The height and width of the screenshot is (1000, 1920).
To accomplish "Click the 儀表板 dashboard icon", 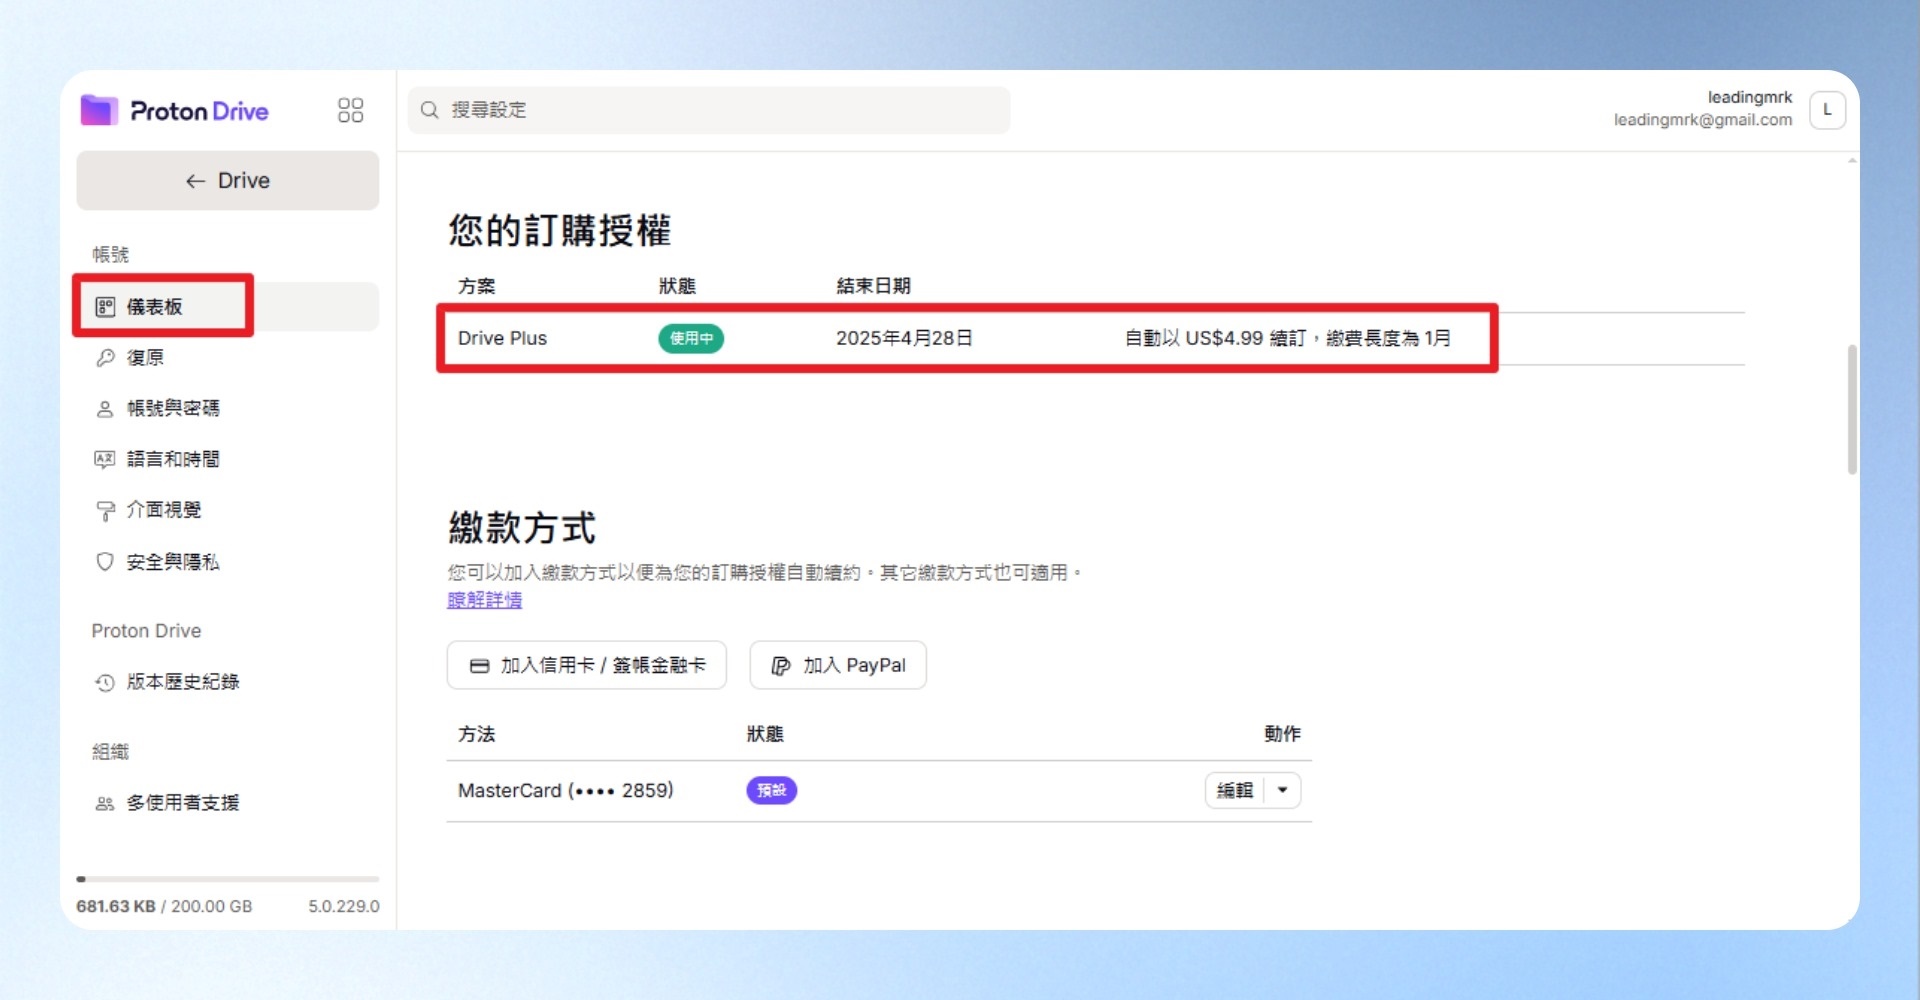I will tap(105, 307).
